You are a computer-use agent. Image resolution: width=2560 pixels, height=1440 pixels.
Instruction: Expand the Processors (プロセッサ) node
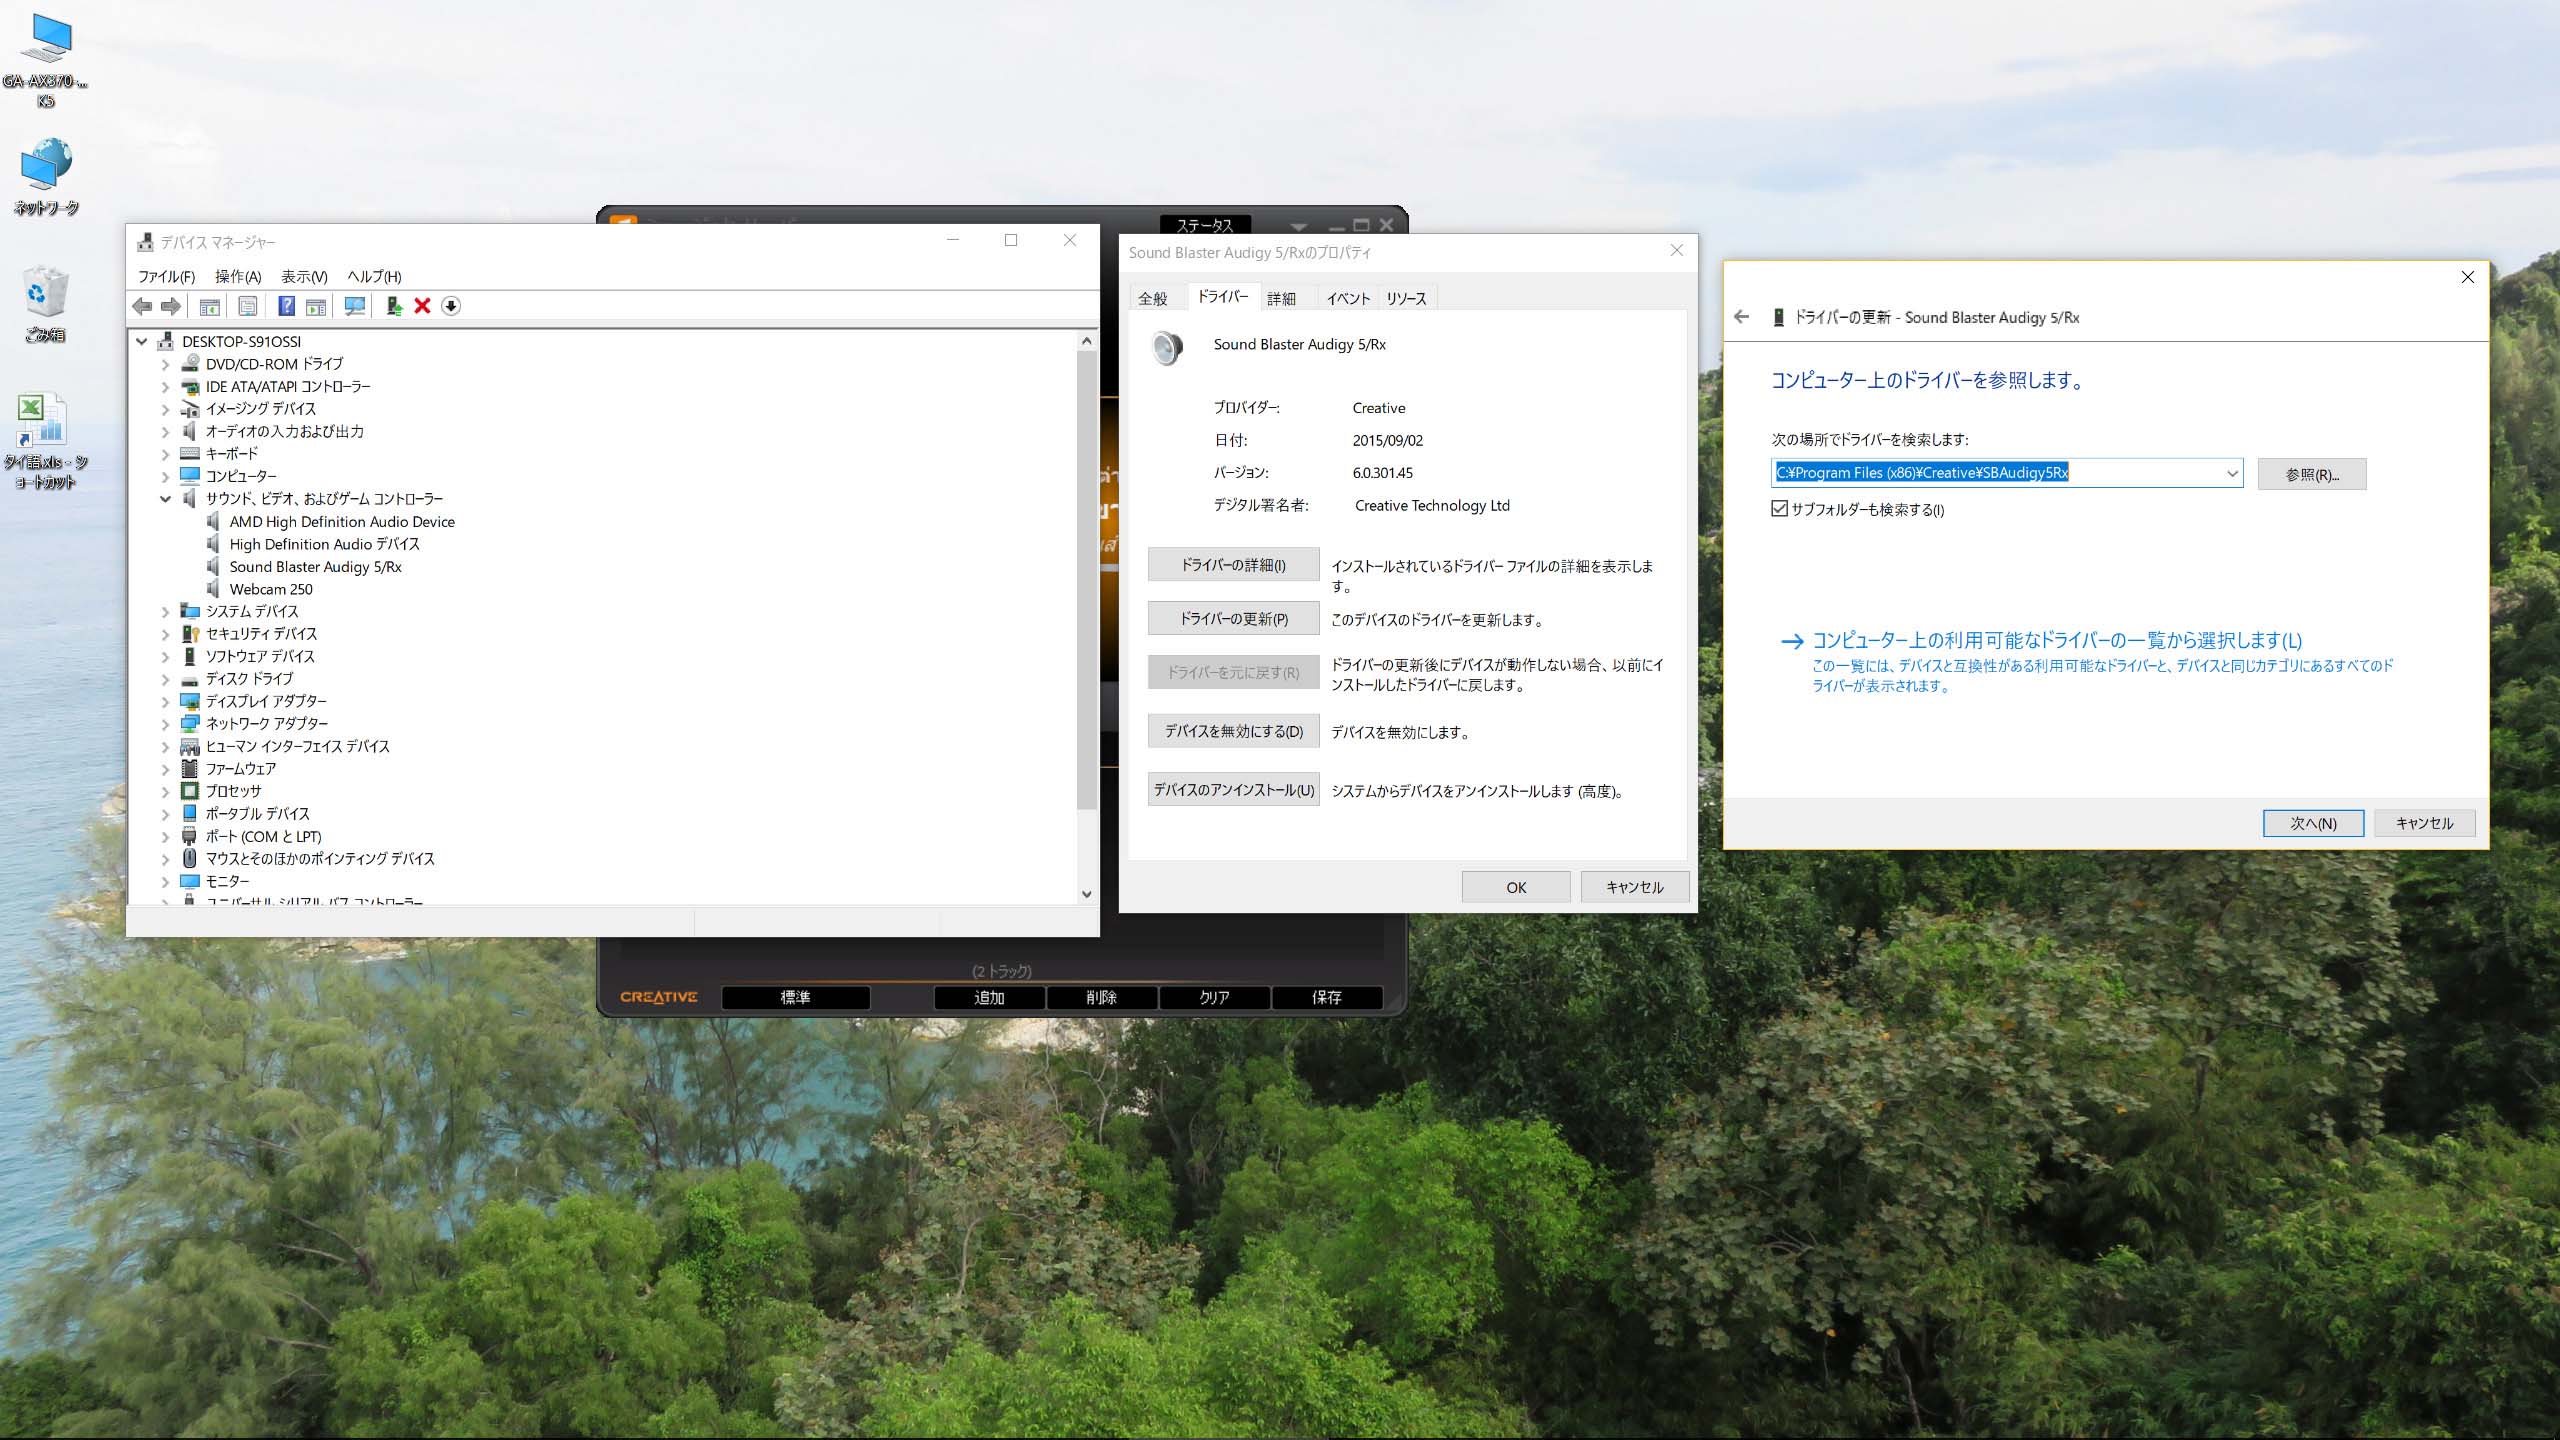166,792
